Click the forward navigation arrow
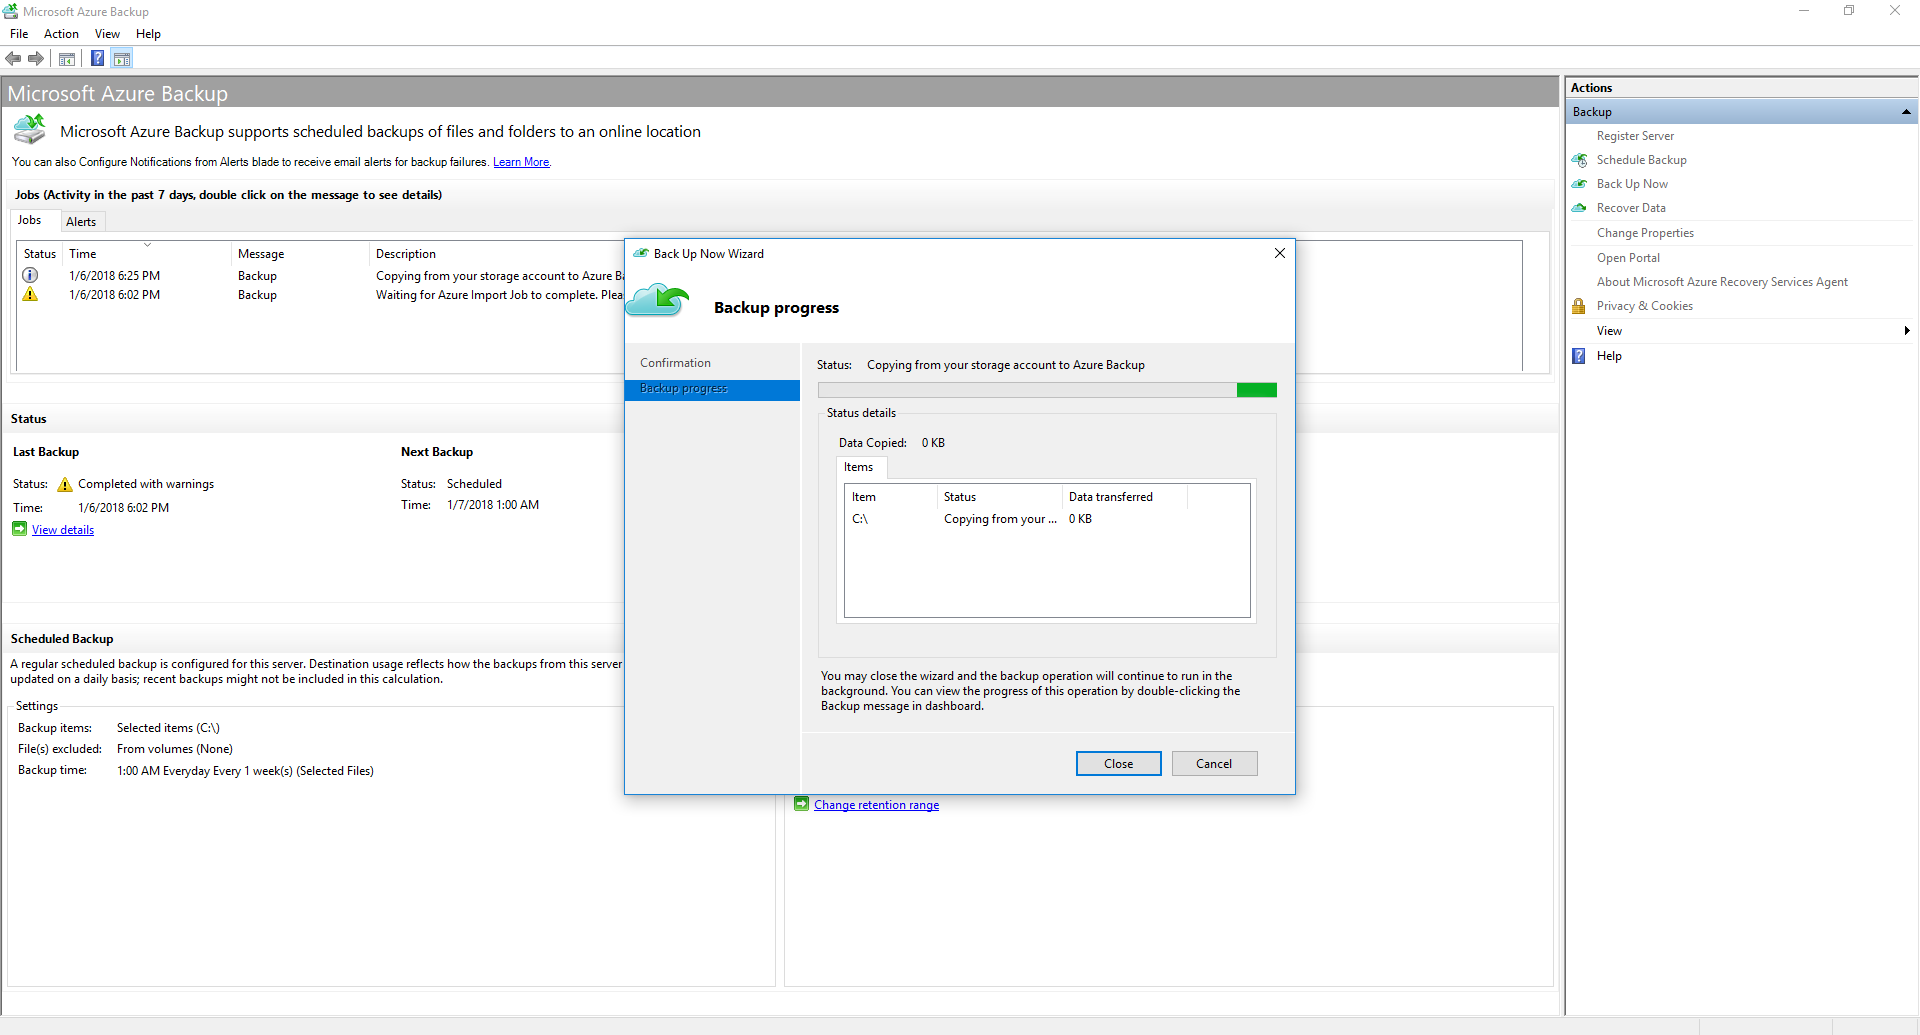This screenshot has height=1035, width=1920. tap(36, 58)
